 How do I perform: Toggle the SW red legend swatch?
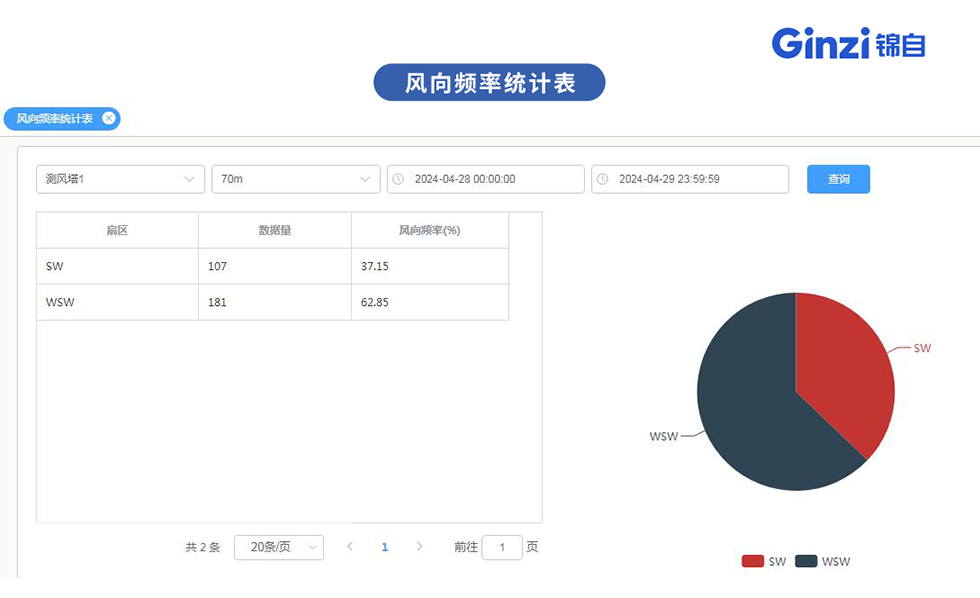click(x=752, y=561)
